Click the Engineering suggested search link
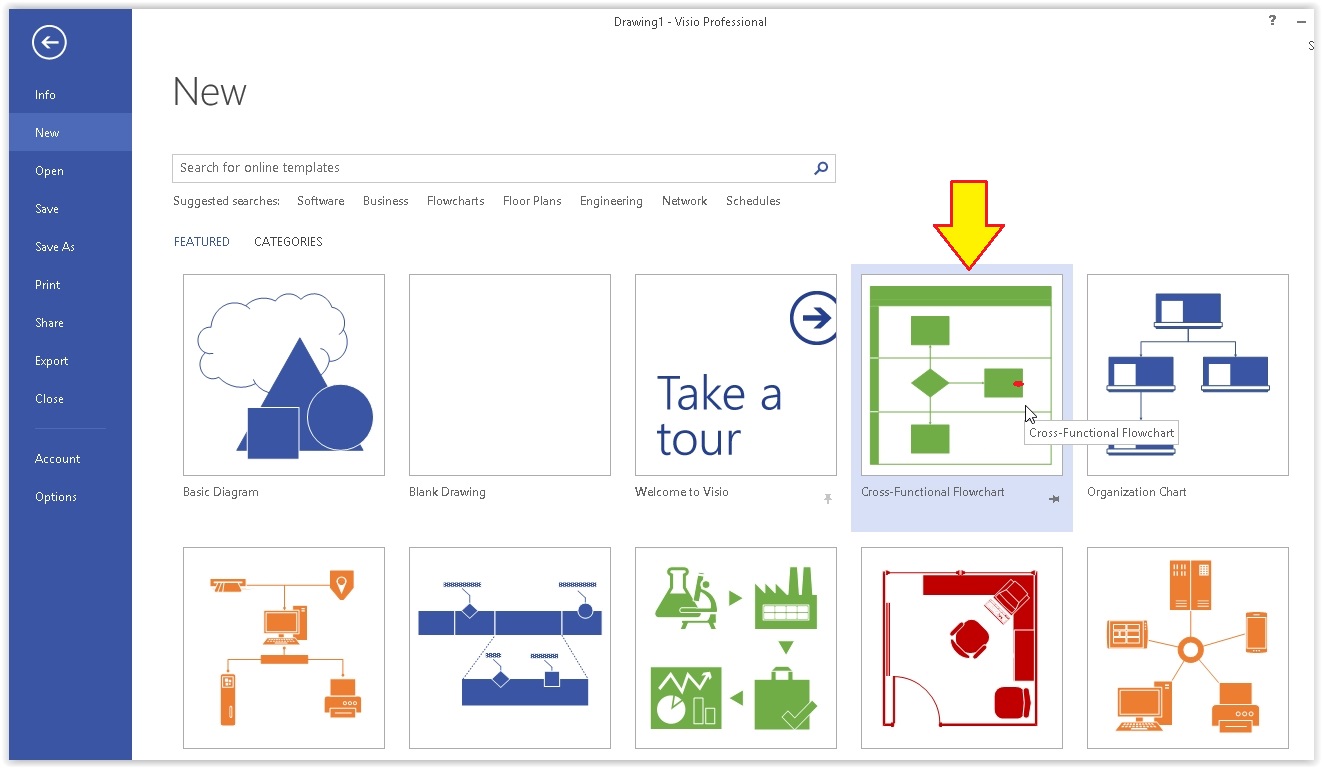The image size is (1322, 768). 611,201
